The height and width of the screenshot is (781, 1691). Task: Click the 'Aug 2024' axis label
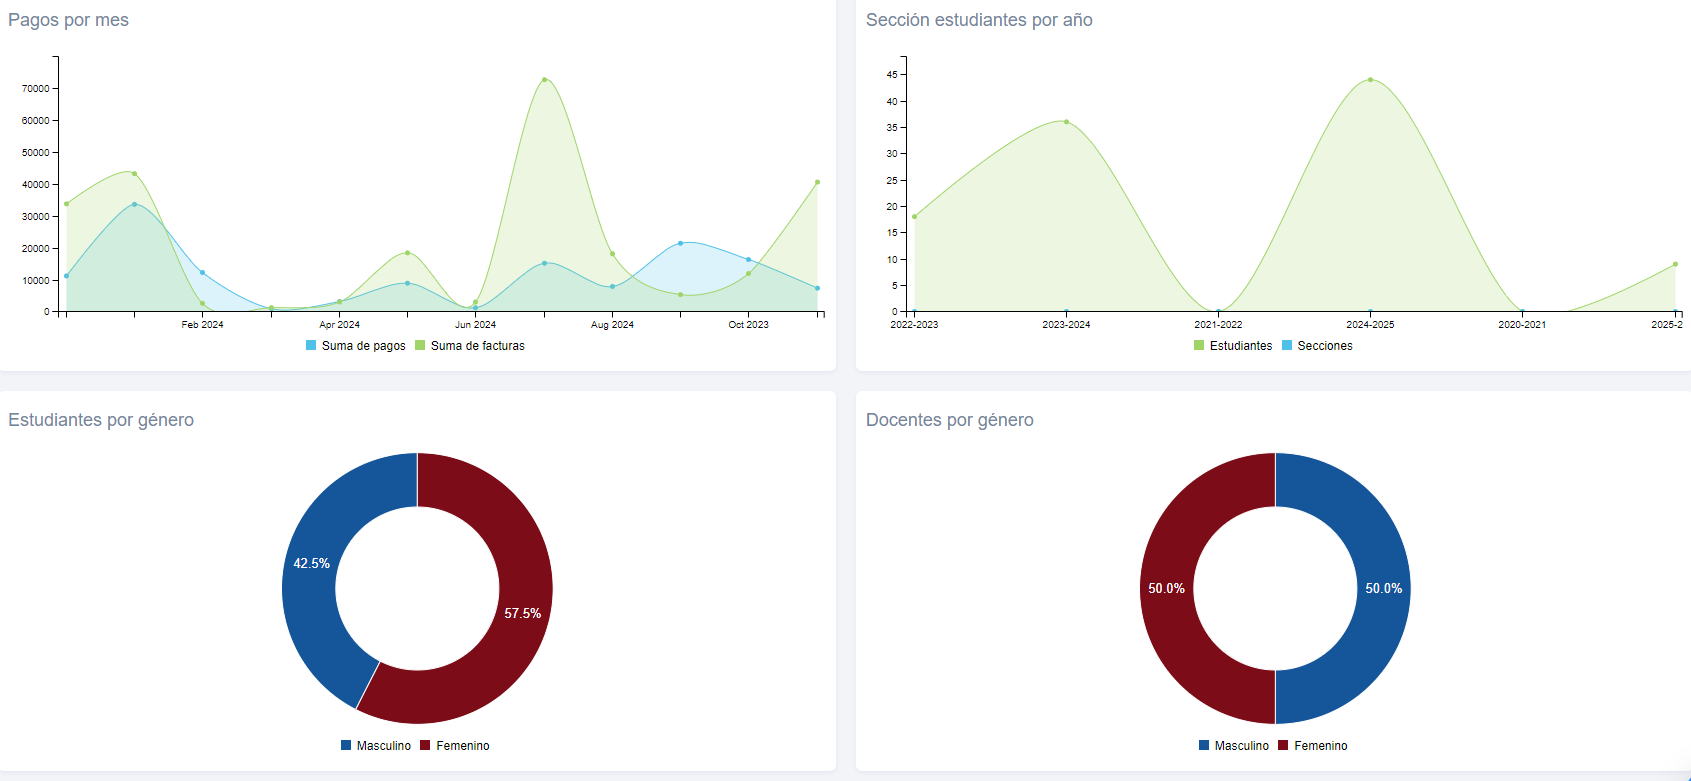point(612,325)
